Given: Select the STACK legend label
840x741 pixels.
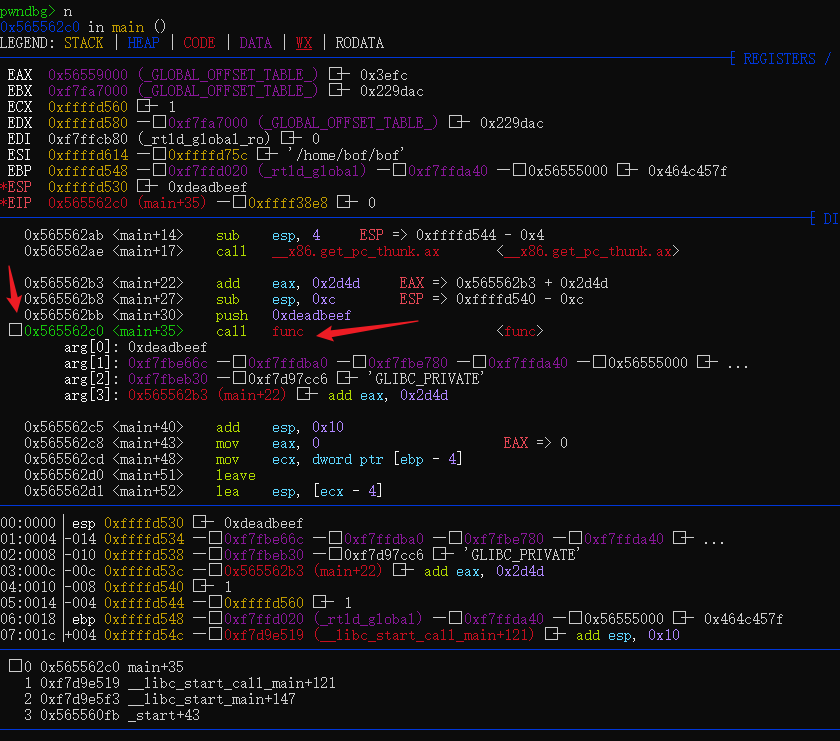Looking at the screenshot, I should tap(83, 43).
